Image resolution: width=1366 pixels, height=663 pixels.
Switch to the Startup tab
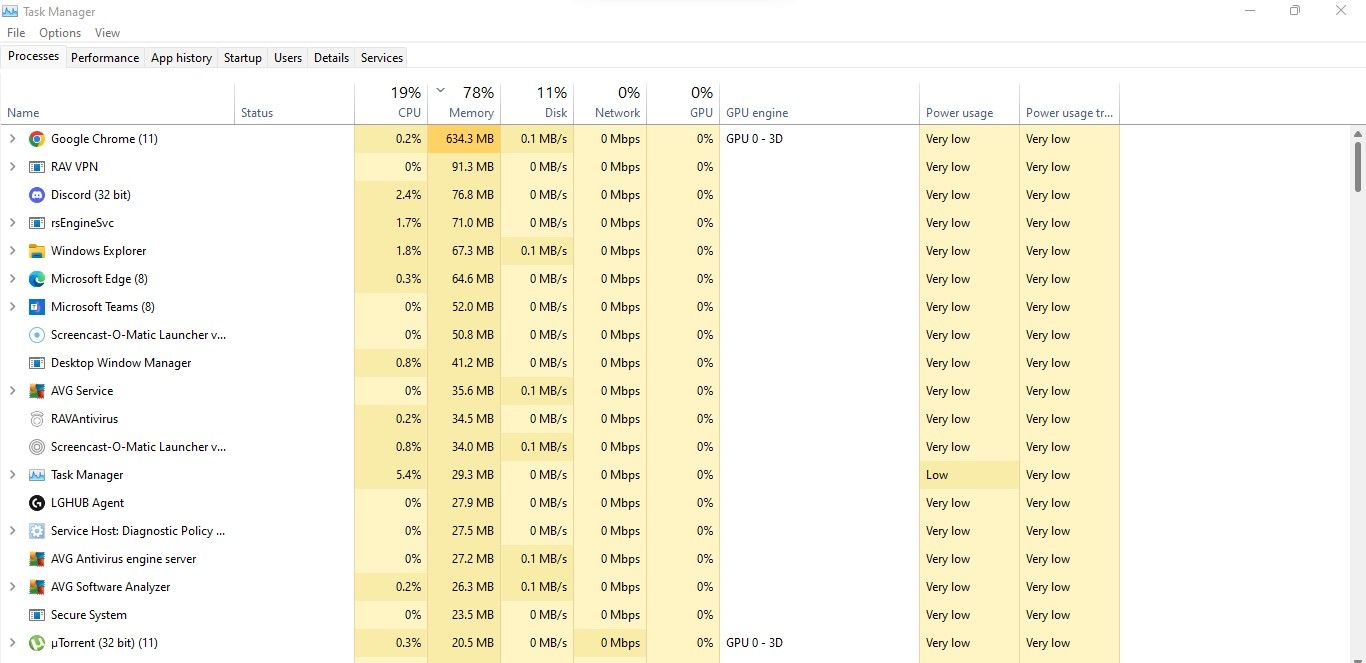point(243,58)
